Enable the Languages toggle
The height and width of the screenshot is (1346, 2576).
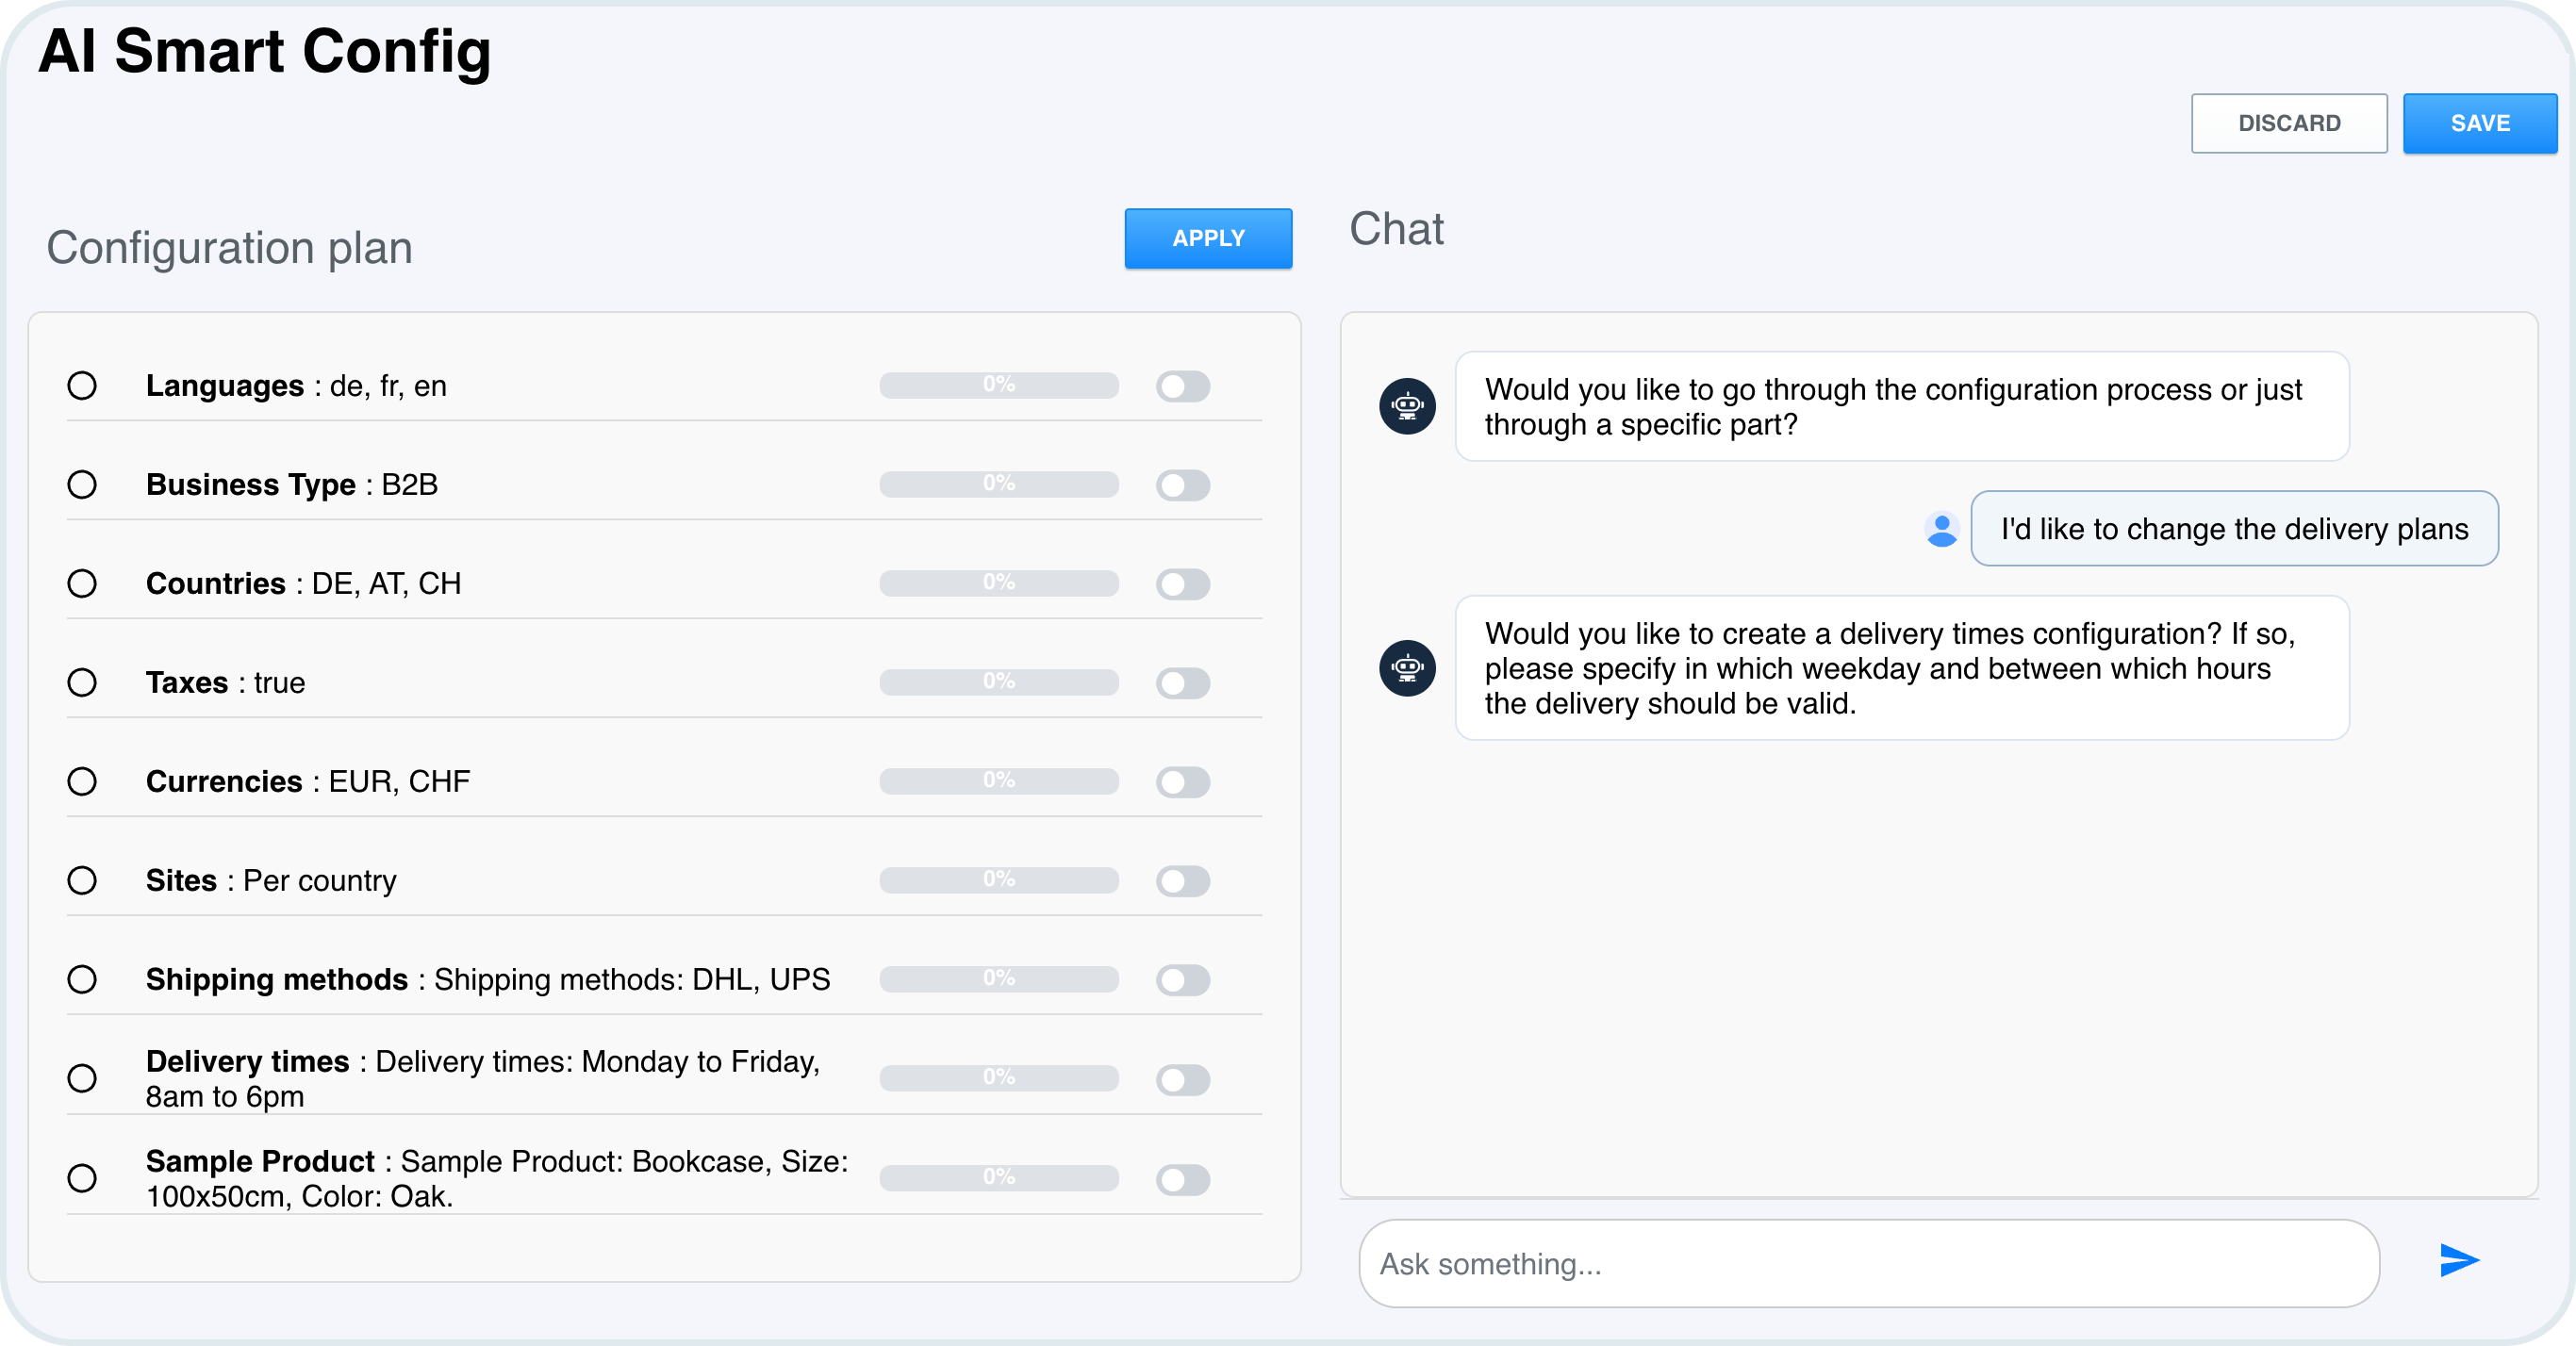(1183, 386)
